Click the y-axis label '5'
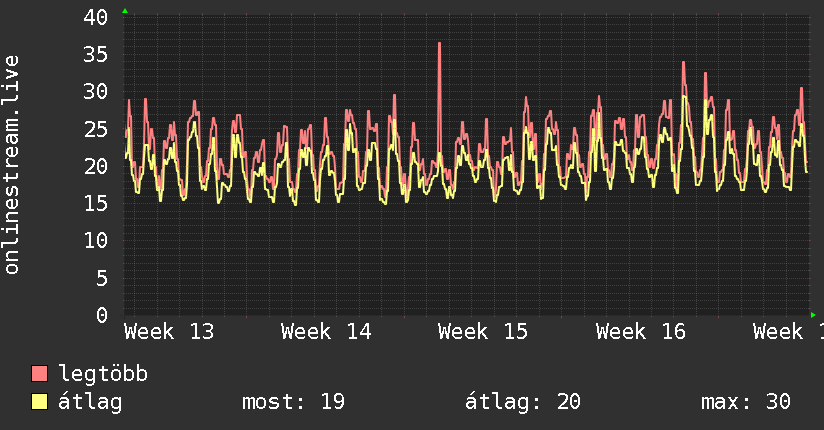This screenshot has height=430, width=824. click(102, 278)
